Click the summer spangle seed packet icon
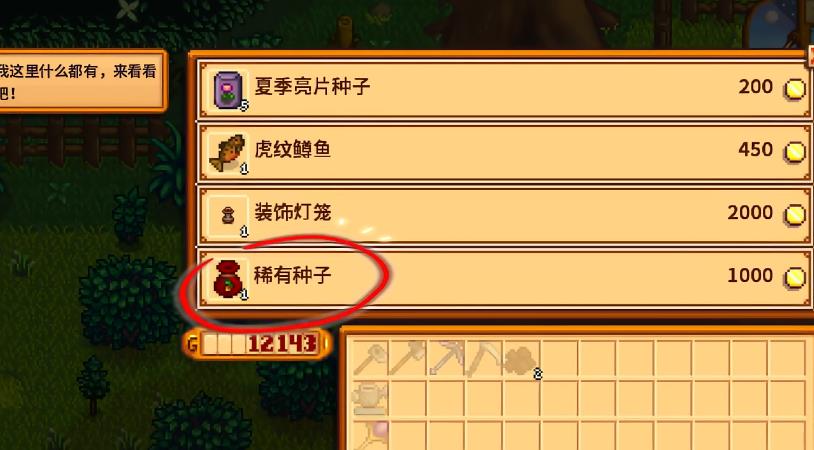Image resolution: width=814 pixels, height=450 pixels. click(x=228, y=89)
